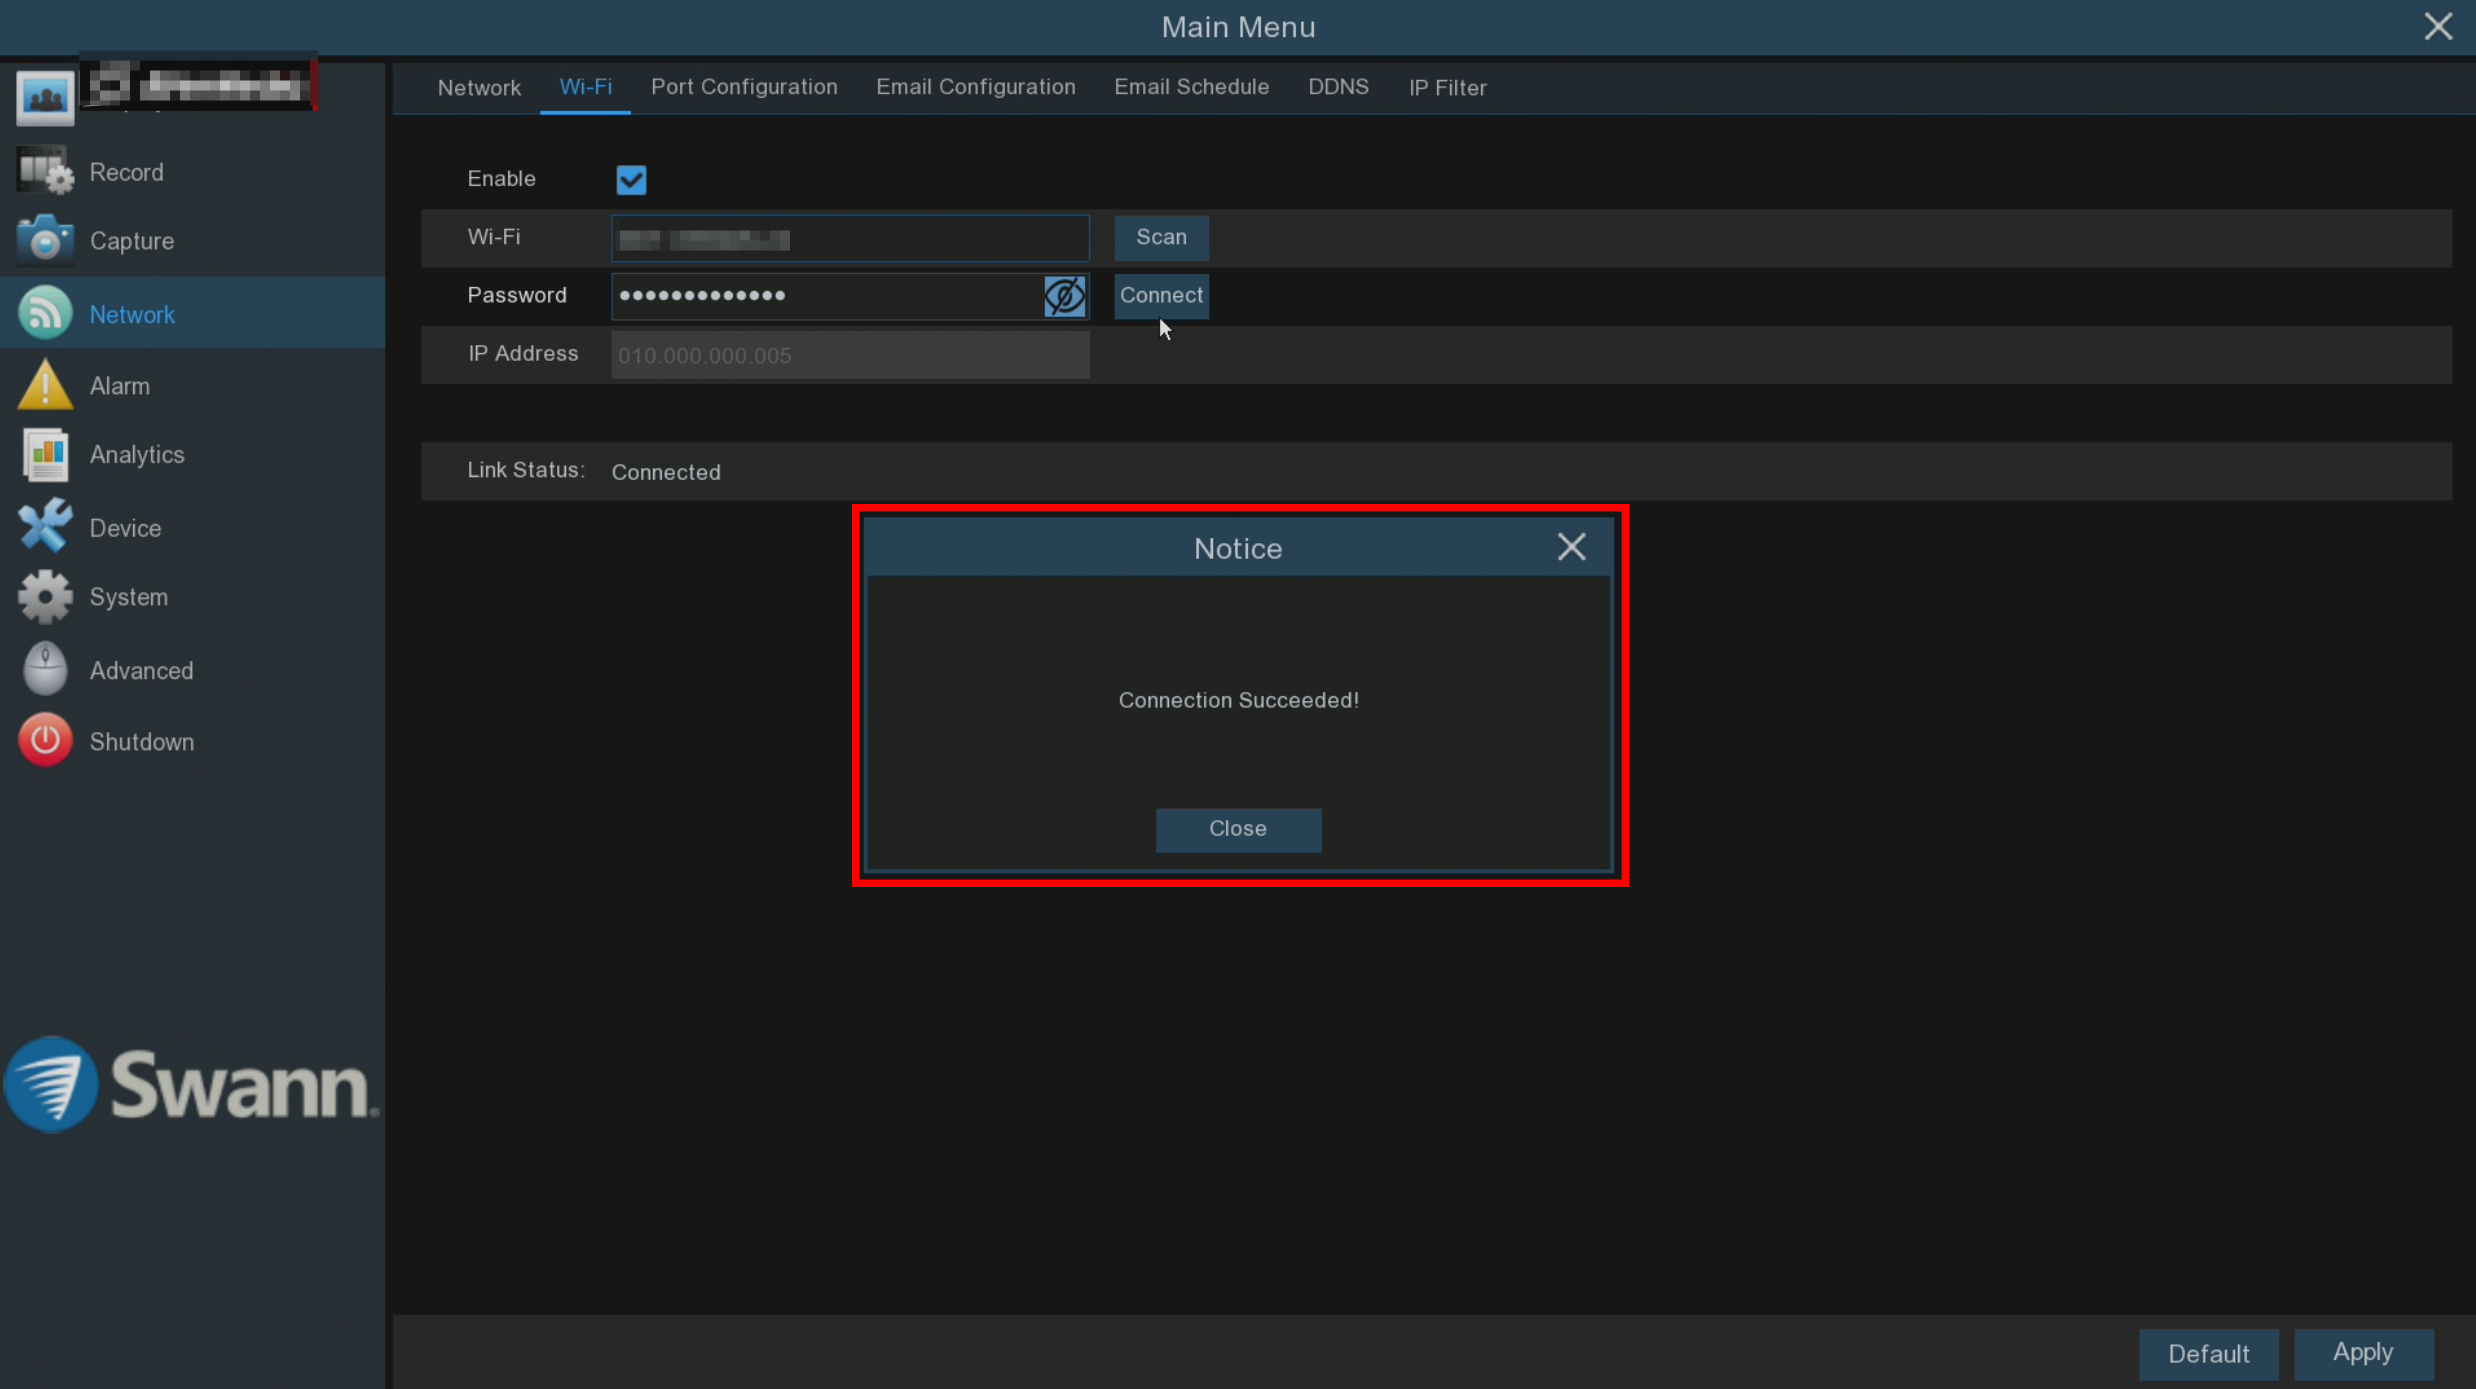
Task: Click the Advanced mouse icon
Action: click(x=45, y=670)
